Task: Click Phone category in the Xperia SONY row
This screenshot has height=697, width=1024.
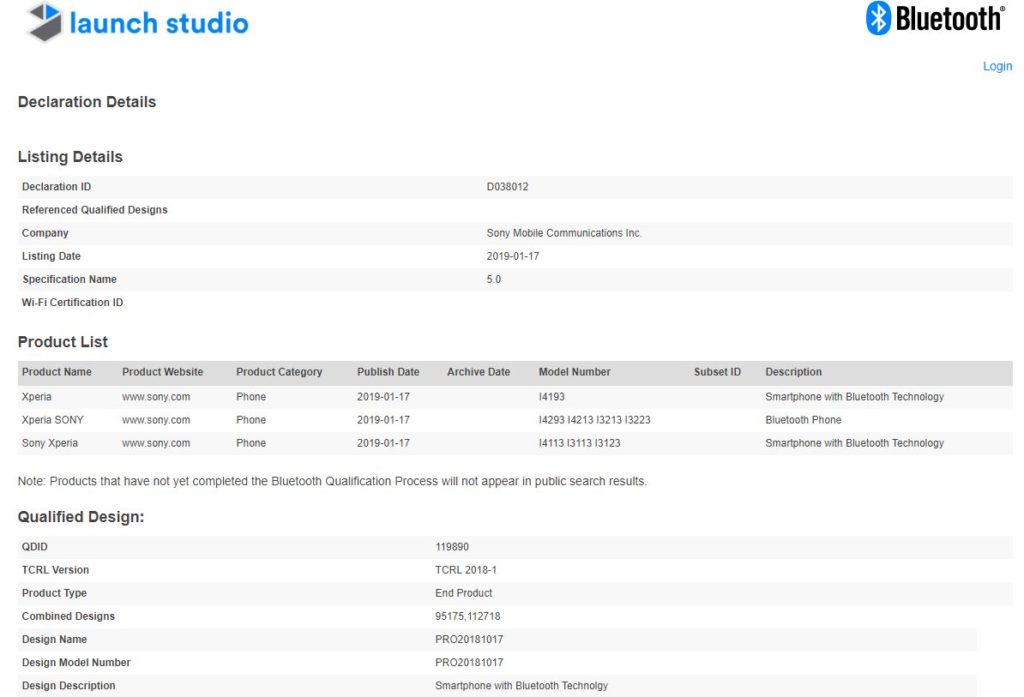Action: tap(251, 420)
